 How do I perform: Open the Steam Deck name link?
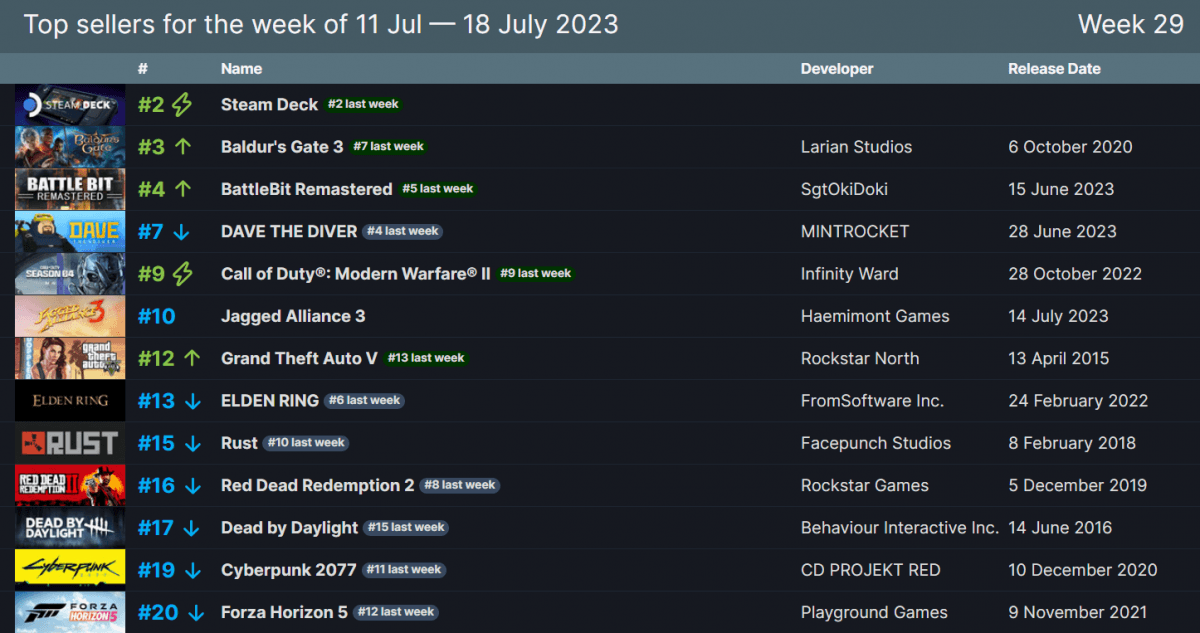[269, 104]
